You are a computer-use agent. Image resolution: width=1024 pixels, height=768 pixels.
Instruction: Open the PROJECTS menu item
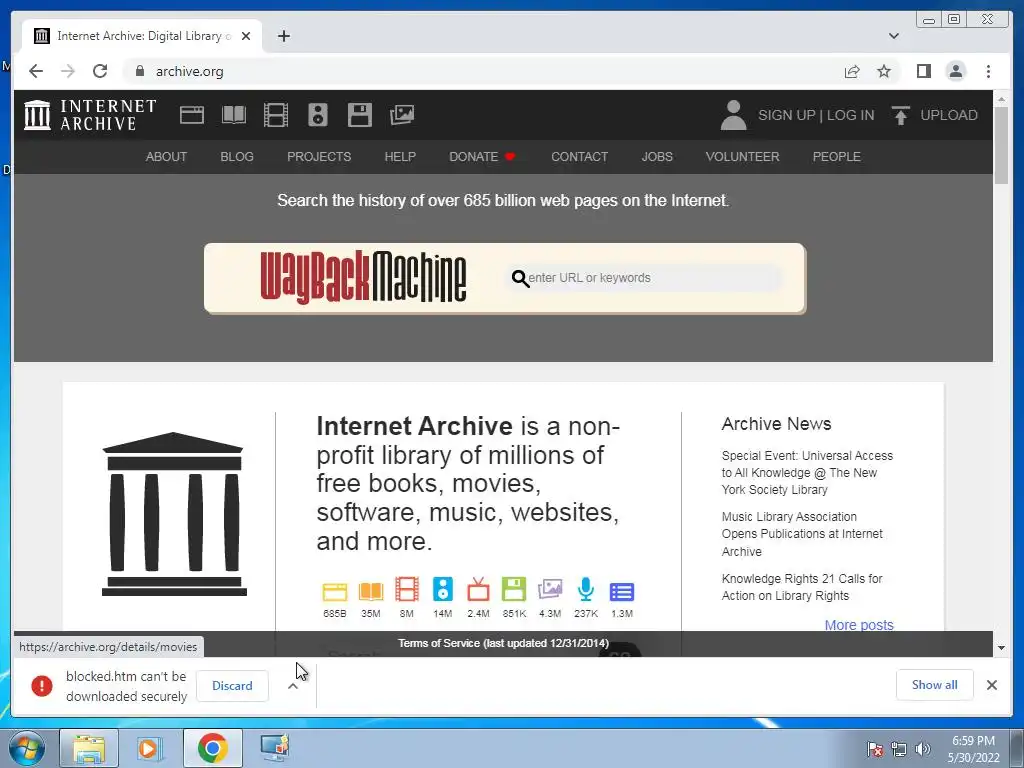[x=319, y=157]
